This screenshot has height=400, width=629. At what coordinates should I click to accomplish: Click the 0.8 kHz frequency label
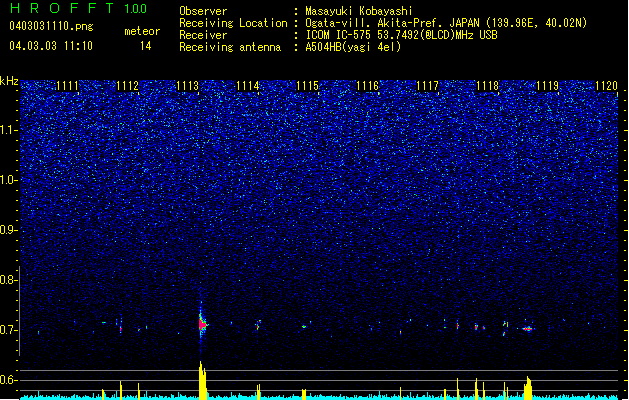[x=8, y=280]
